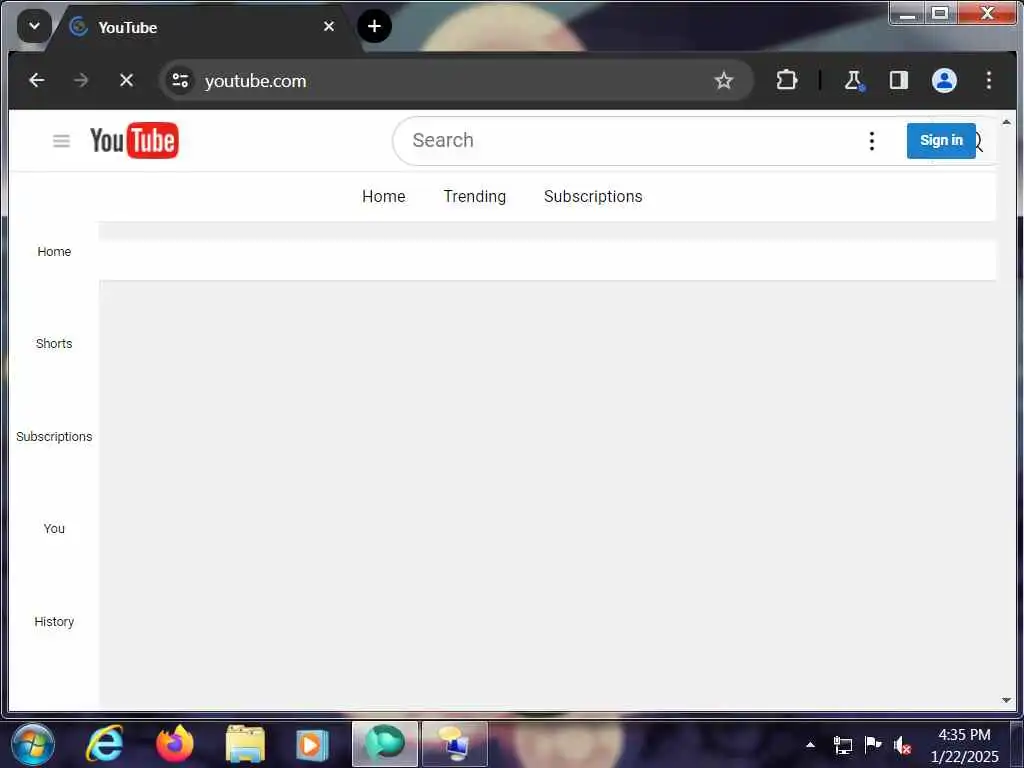Expand the tab search dropdown arrow
1024x768 pixels.
(x=34, y=26)
